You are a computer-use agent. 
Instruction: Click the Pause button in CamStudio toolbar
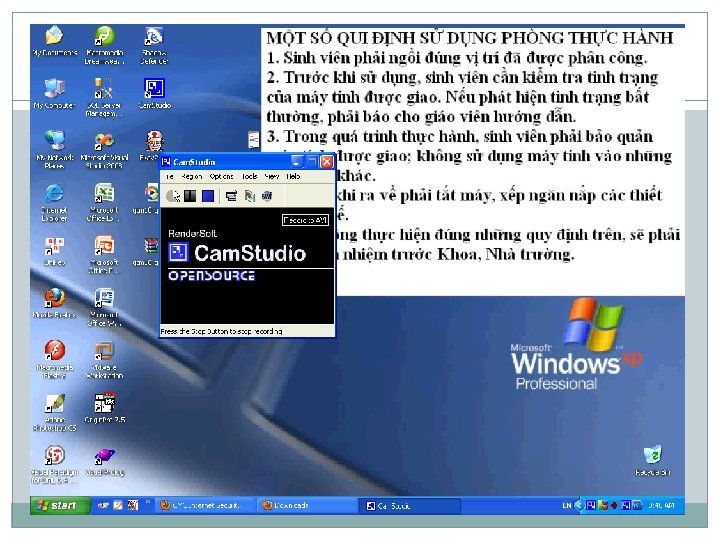190,196
